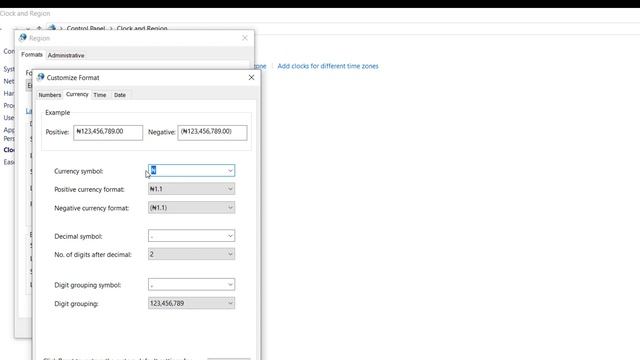Click the Currency symbol text field

click(187, 171)
